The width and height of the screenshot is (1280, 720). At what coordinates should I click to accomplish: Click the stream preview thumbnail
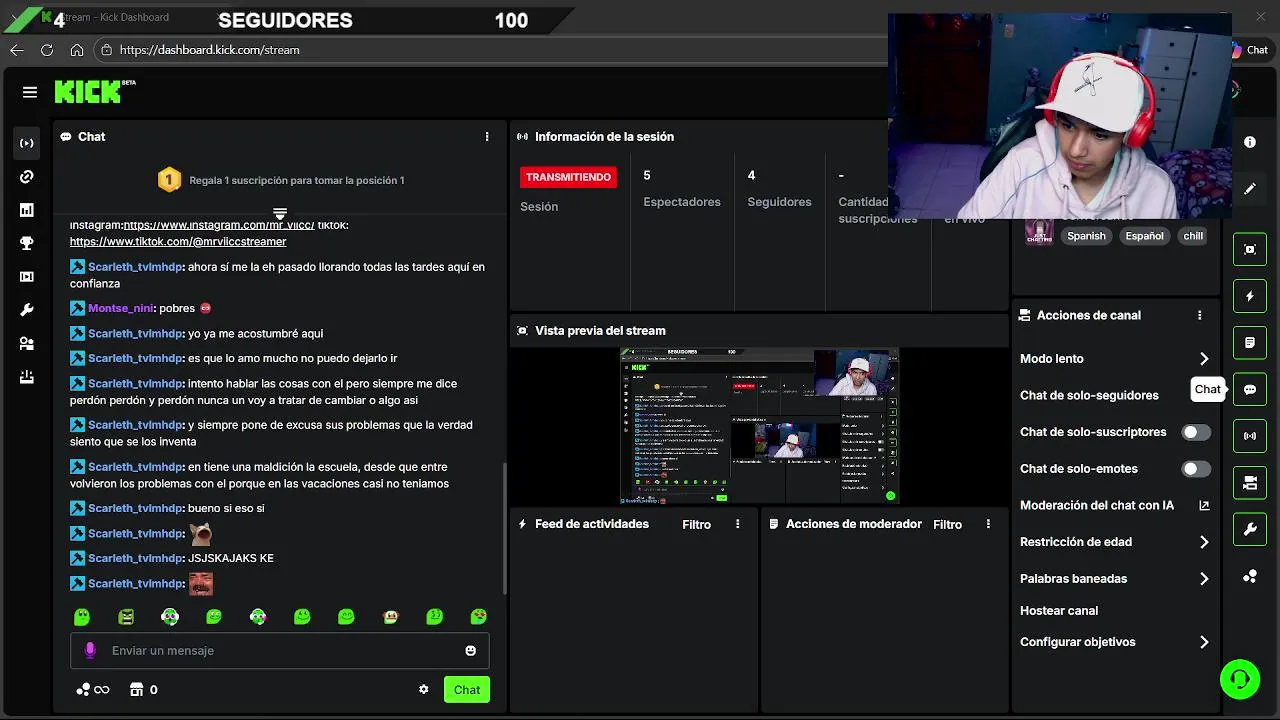[759, 425]
